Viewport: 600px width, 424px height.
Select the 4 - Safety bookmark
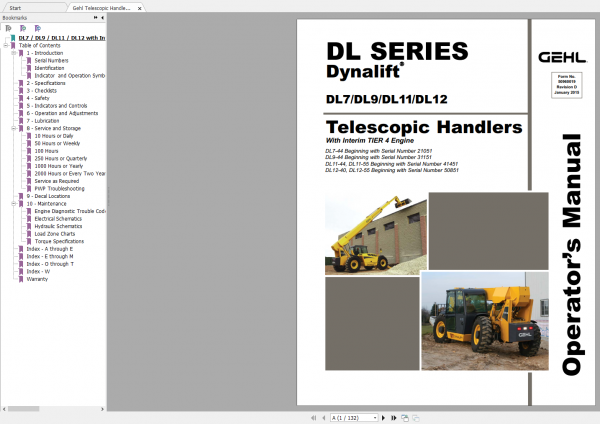click(38, 98)
